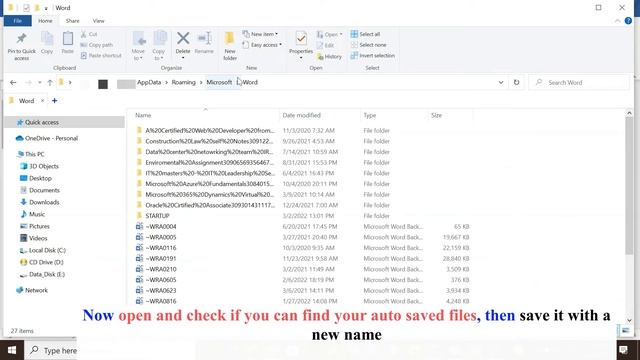Viewport: 640px width, 360px height.
Task: Open the address bar history dropdown
Action: pyautogui.click(x=501, y=82)
